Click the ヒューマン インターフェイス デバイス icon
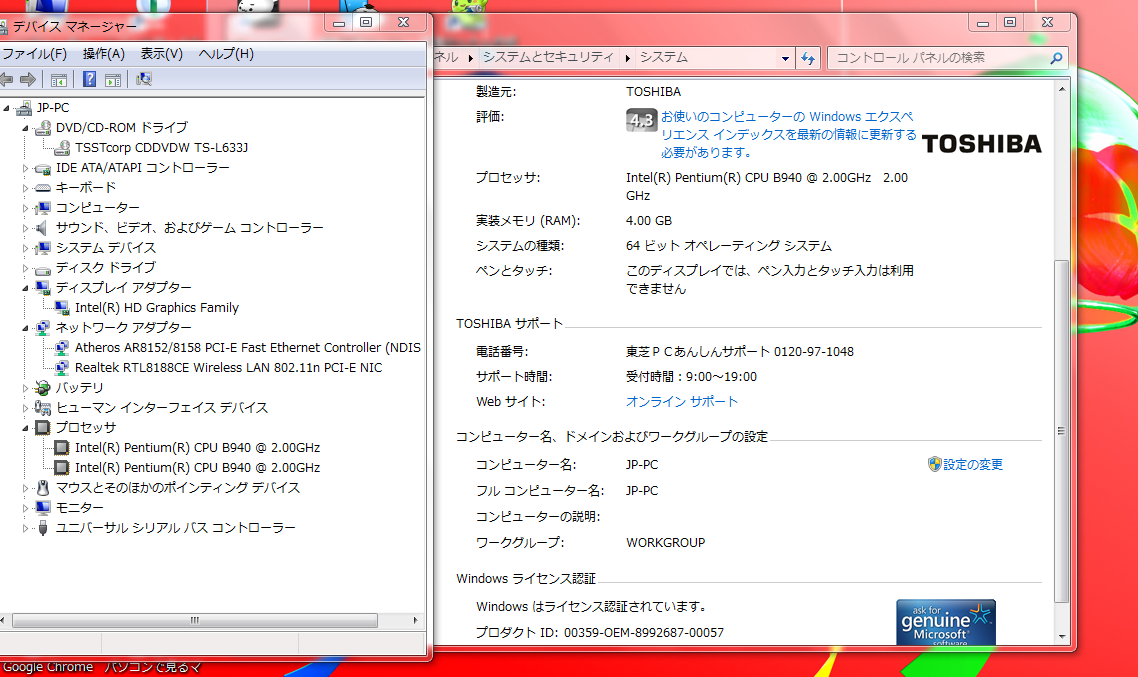 tap(43, 408)
